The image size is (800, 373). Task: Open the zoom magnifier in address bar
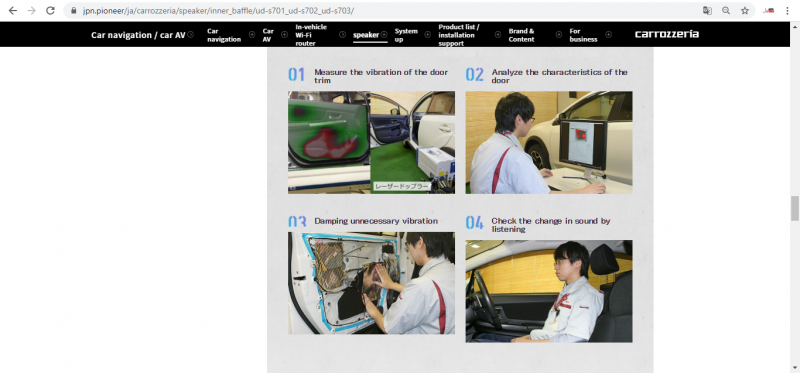point(726,11)
